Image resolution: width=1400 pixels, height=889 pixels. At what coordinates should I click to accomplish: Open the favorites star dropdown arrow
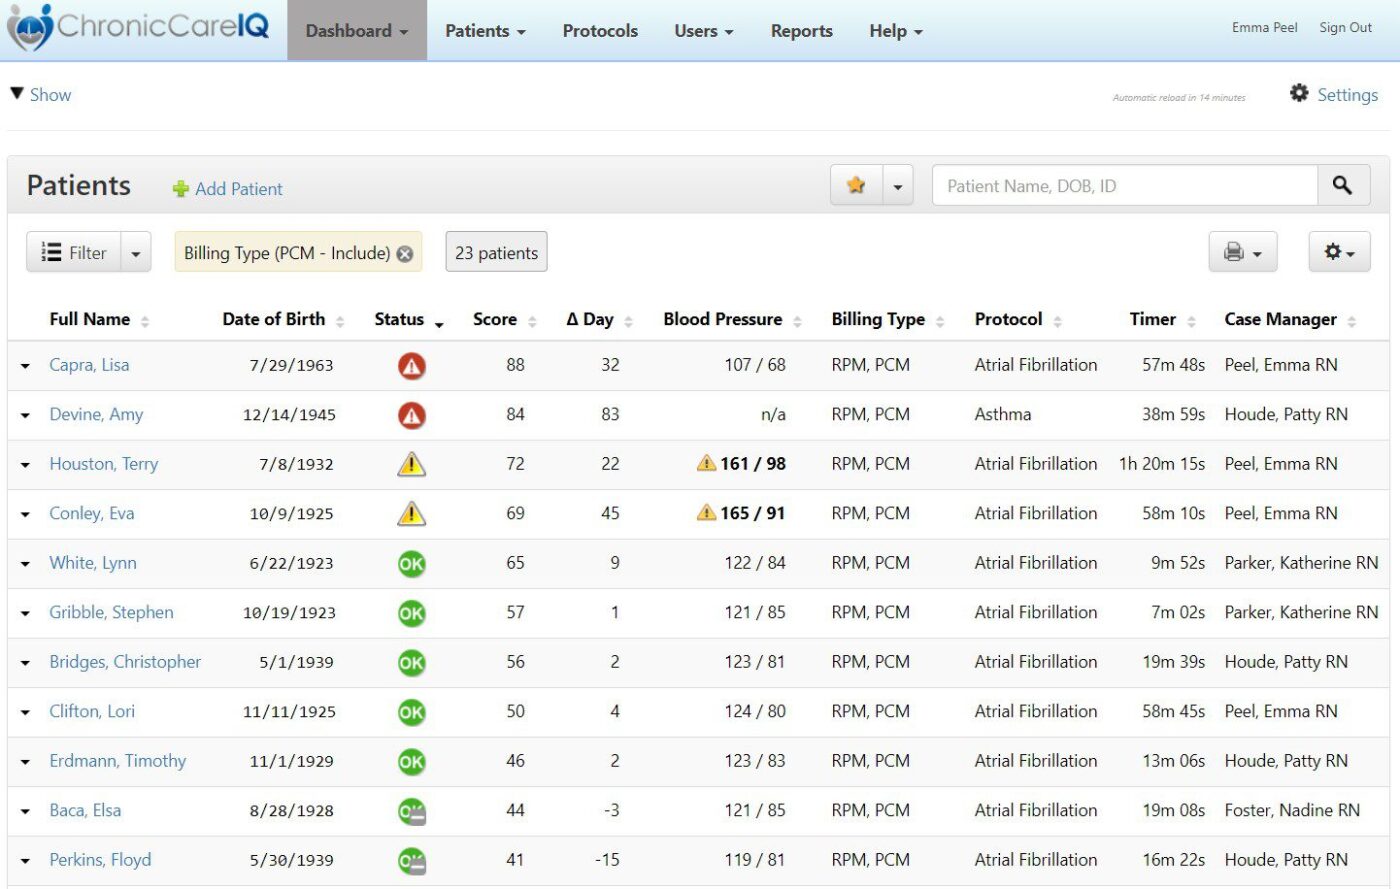click(898, 187)
